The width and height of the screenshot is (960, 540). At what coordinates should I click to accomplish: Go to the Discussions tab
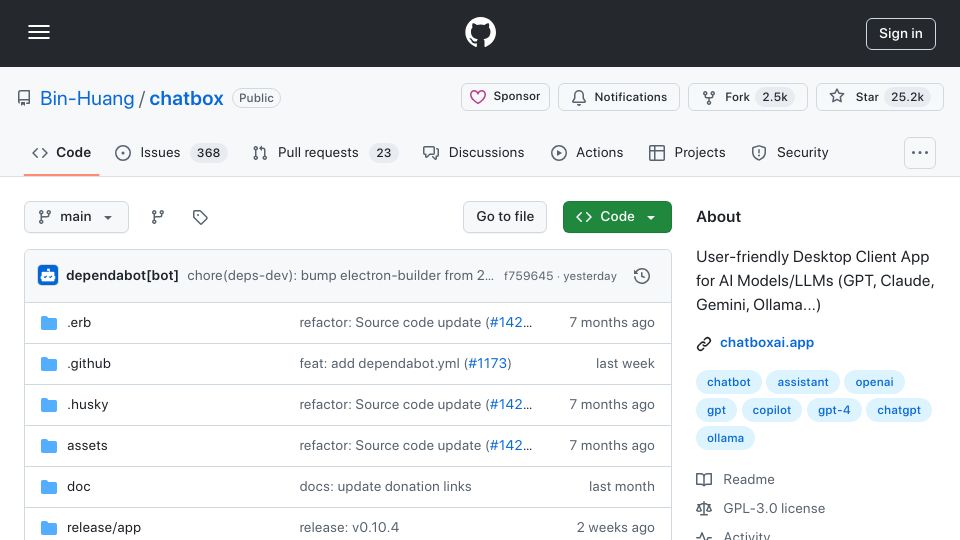(x=473, y=152)
